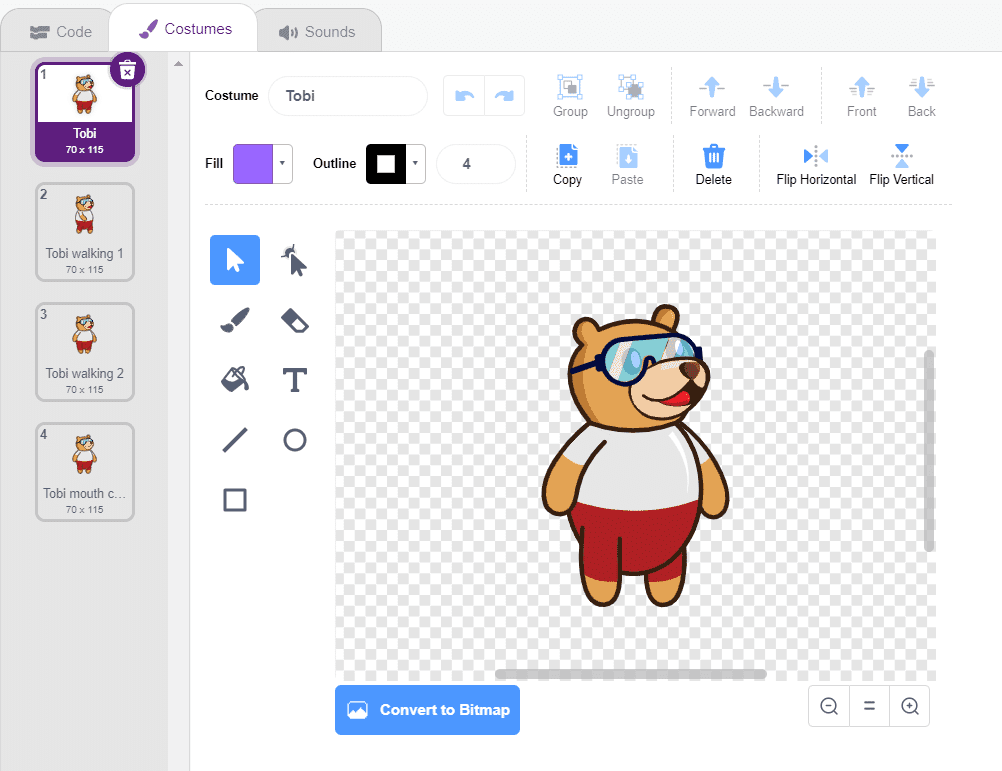
Task: Select the Fill tool
Action: [235, 380]
